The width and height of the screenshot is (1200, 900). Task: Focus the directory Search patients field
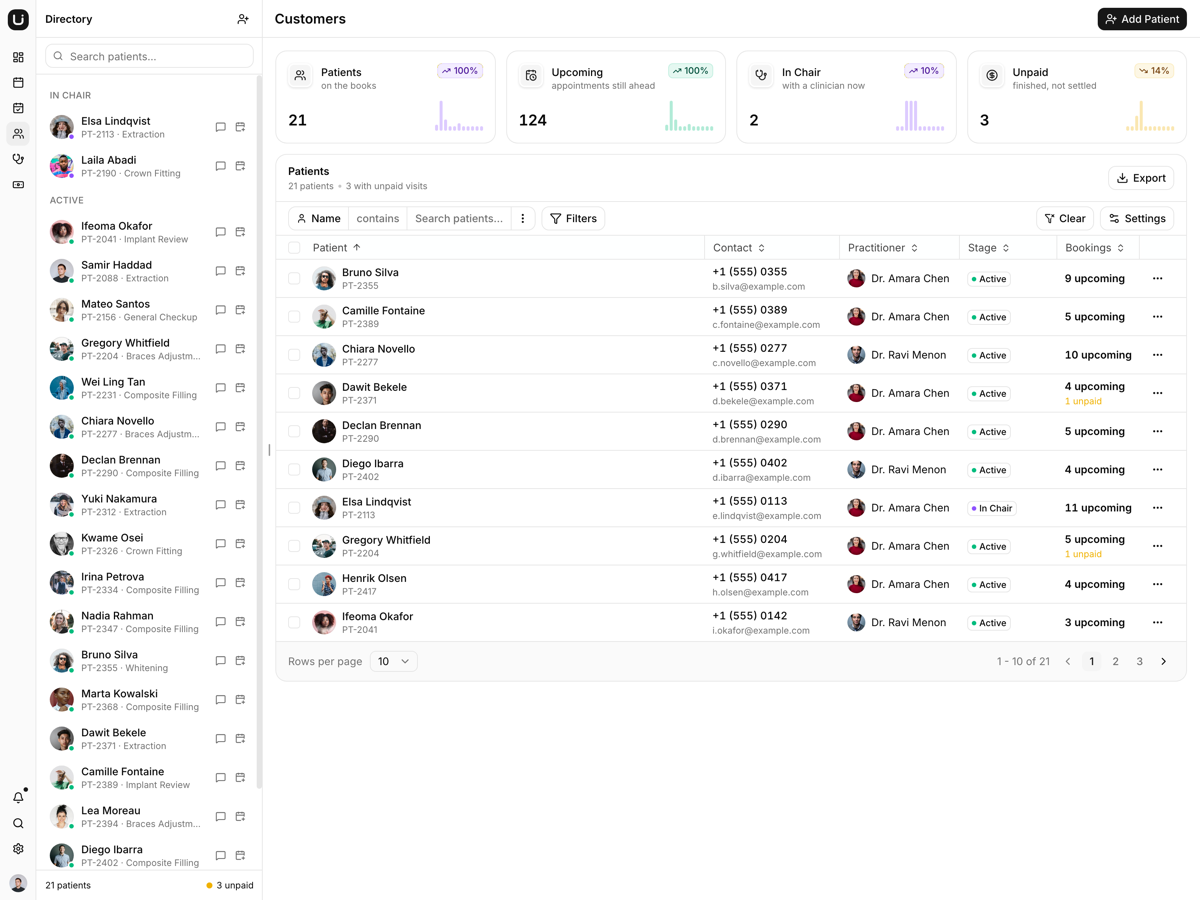tap(149, 56)
